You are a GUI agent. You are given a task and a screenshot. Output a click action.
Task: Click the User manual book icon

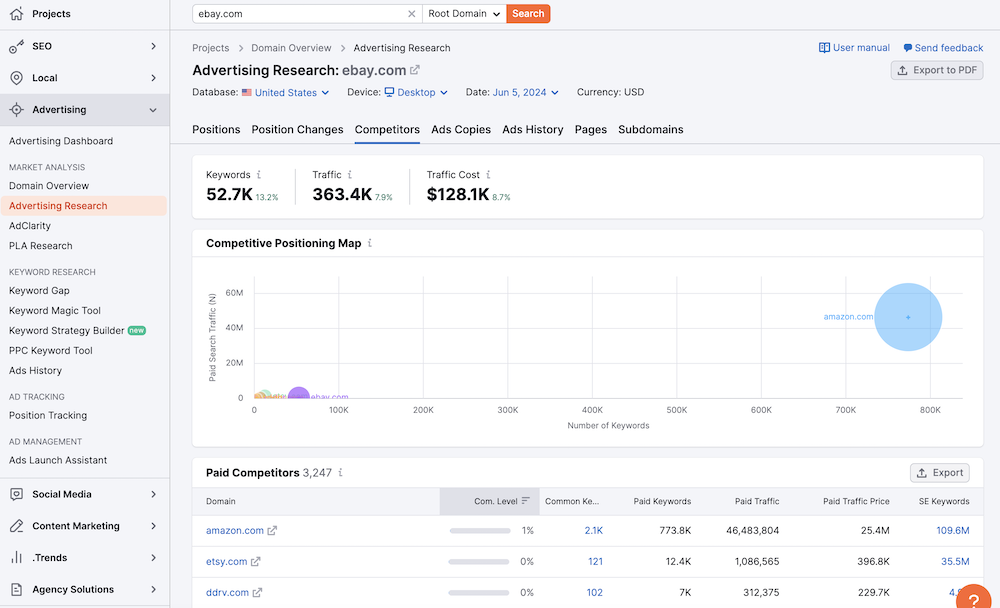click(824, 48)
